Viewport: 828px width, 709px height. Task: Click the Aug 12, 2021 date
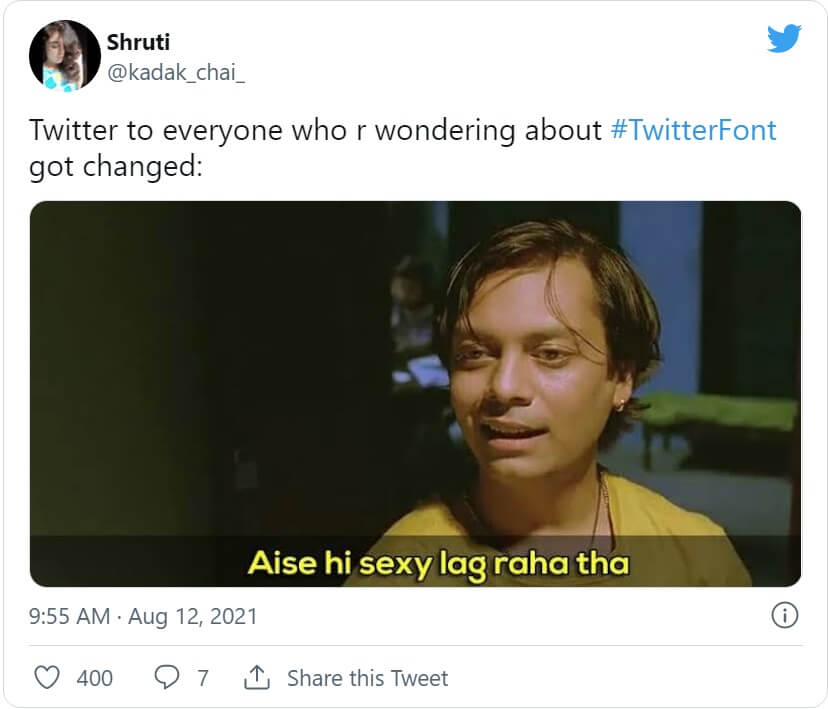(x=192, y=616)
